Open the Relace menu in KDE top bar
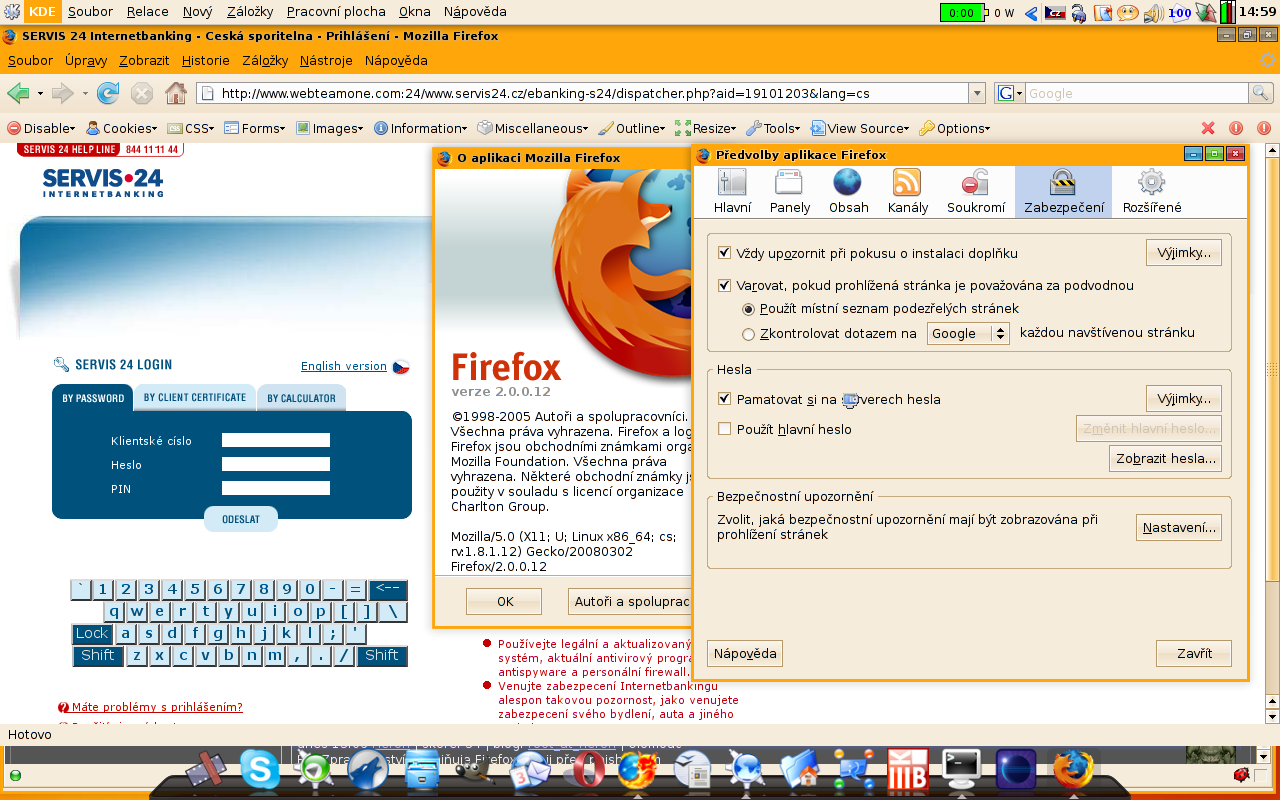The width and height of the screenshot is (1280, 800). click(x=147, y=12)
